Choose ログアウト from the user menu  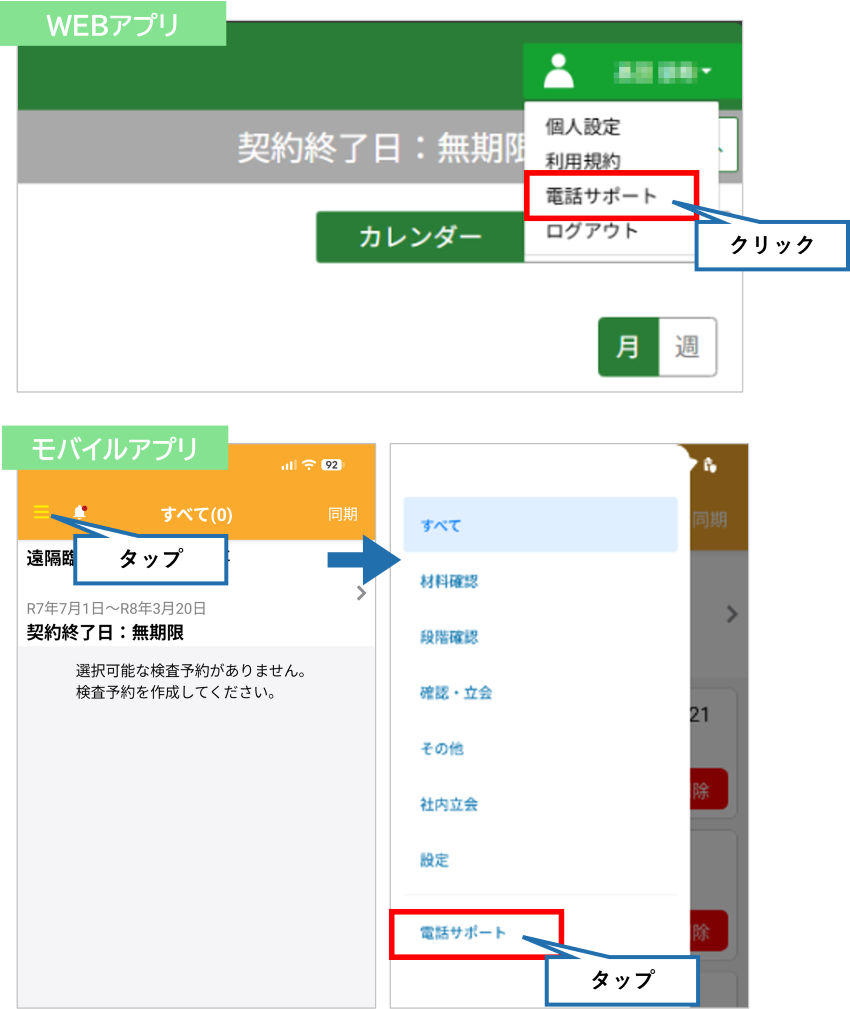tap(591, 231)
